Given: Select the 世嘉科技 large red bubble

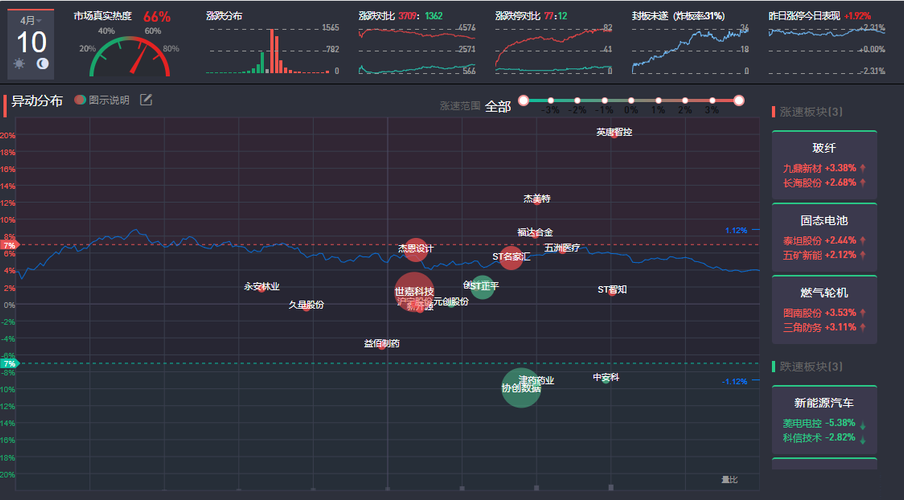Looking at the screenshot, I should [x=414, y=292].
